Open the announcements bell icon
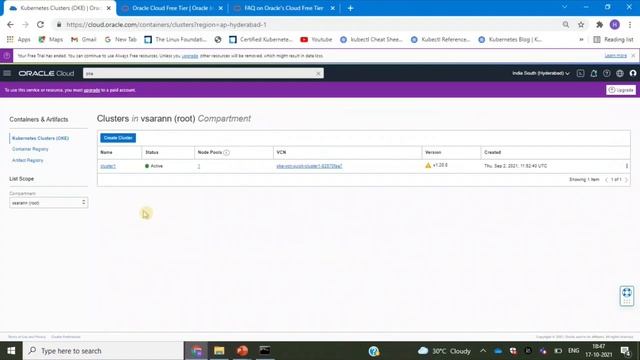640x360 pixels. pos(593,73)
